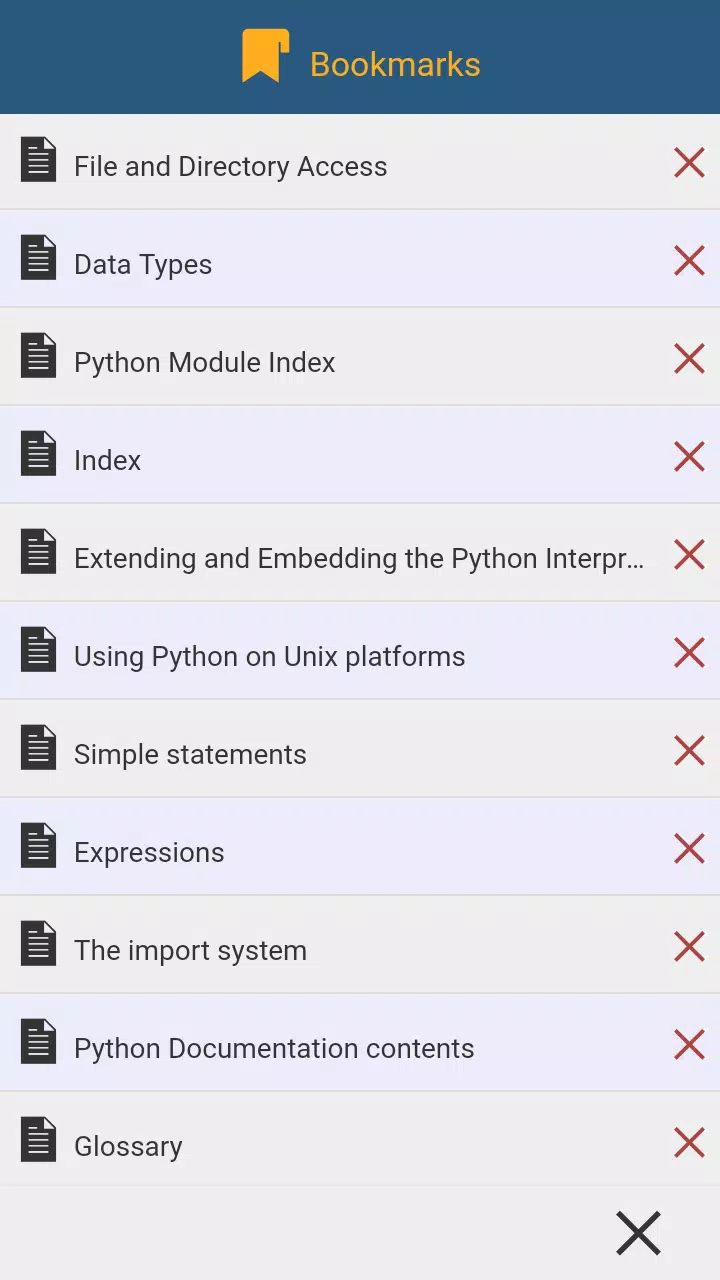The image size is (720, 1280).
Task: Open the Expressions bookmark
Action: coord(149,852)
